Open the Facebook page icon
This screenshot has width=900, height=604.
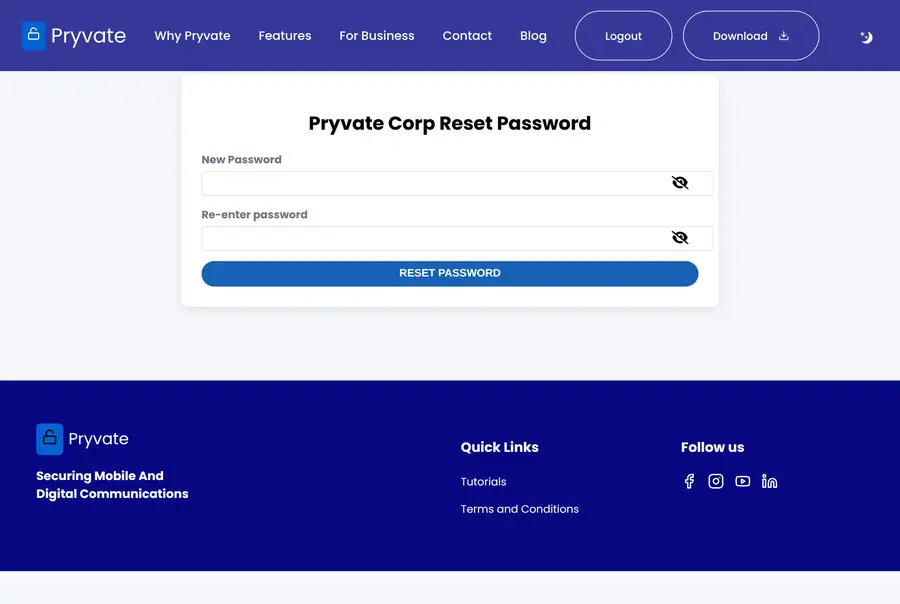click(x=689, y=481)
